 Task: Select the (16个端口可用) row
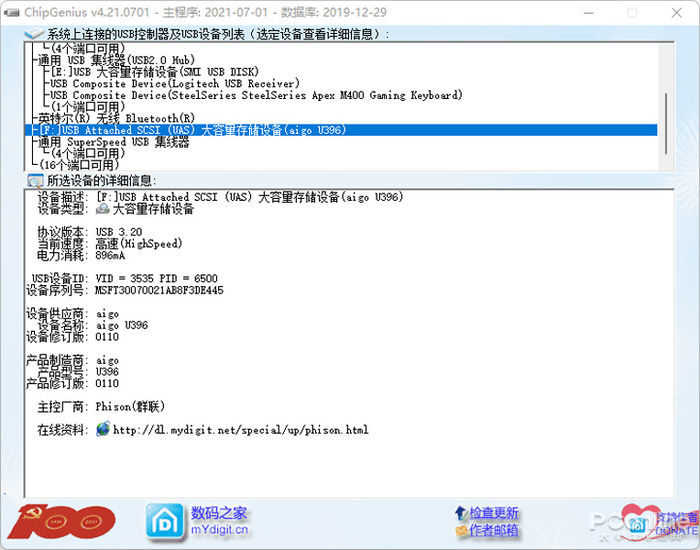coord(79,165)
